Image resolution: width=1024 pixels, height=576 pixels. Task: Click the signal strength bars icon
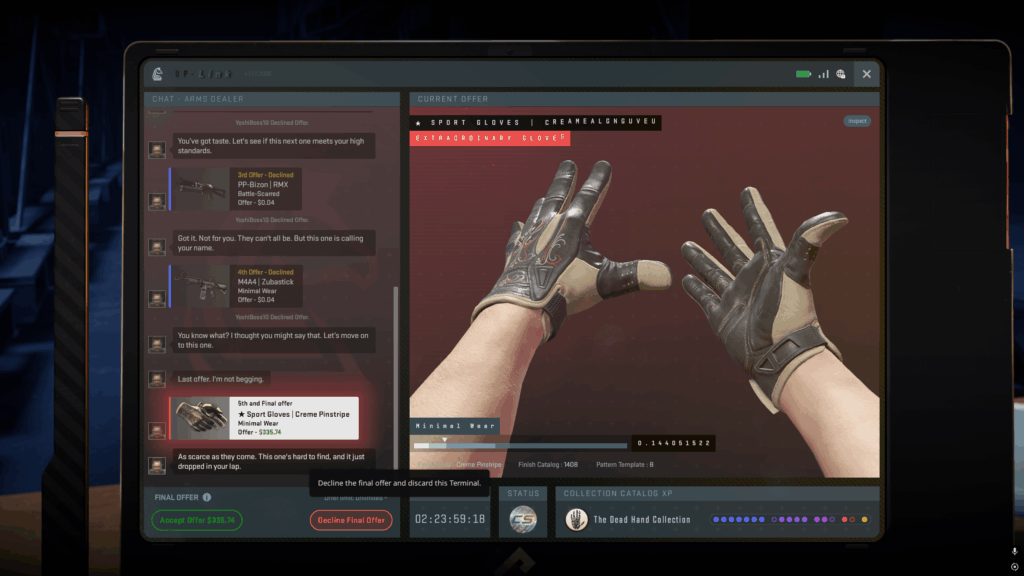coord(823,72)
